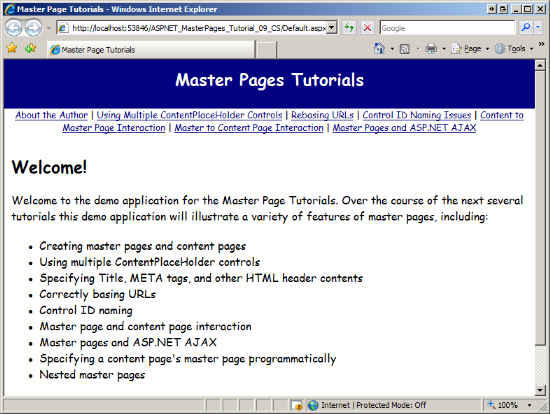Open a new blank tab
The height and width of the screenshot is (414, 550).
[266, 50]
